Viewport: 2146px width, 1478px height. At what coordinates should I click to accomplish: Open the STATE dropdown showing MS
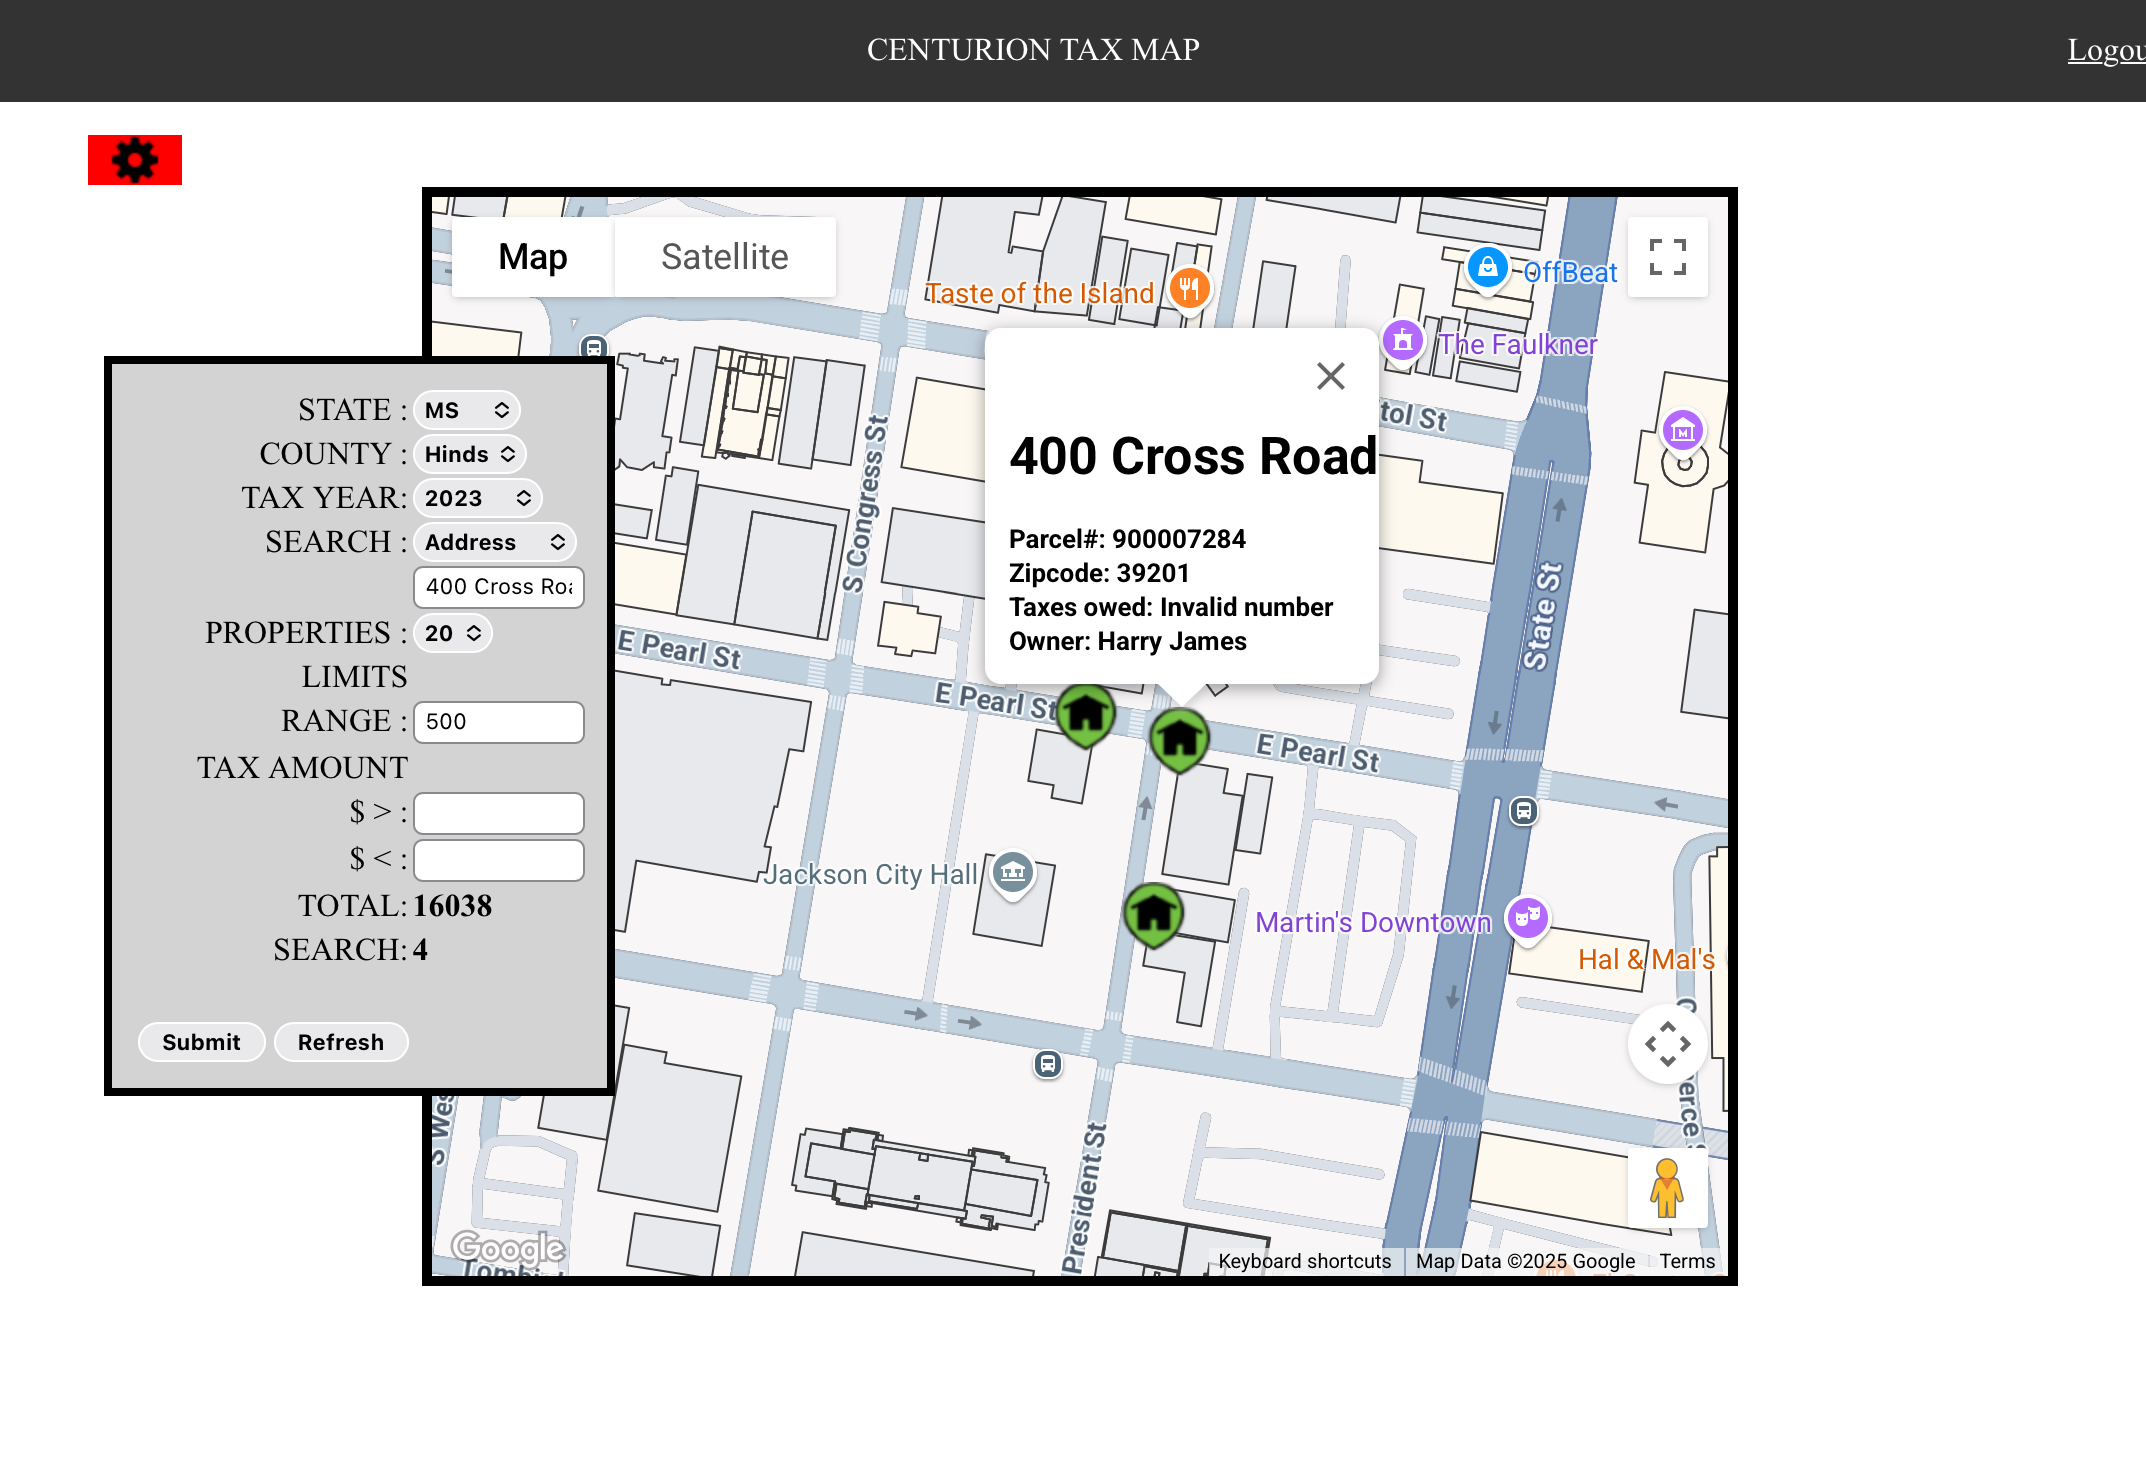pos(466,410)
